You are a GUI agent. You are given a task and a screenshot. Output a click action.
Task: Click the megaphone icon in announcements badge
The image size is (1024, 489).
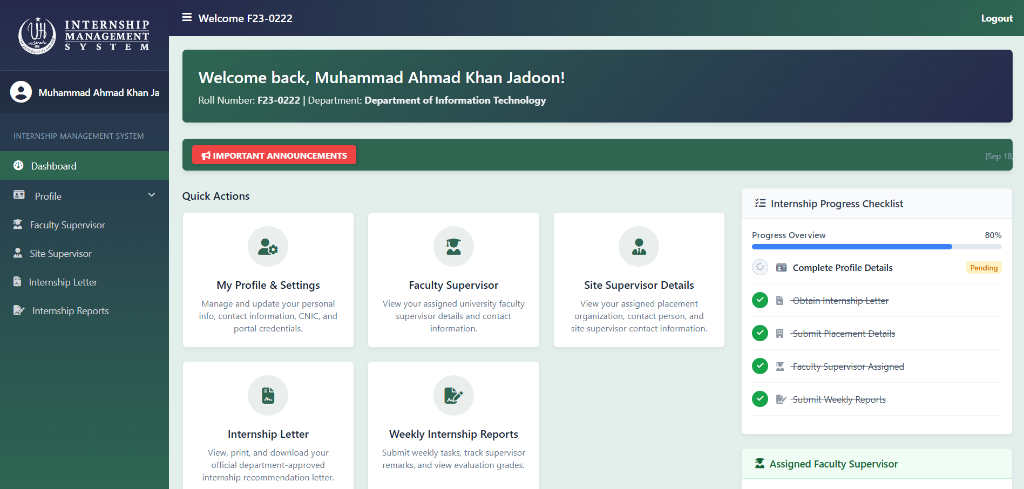coord(206,156)
